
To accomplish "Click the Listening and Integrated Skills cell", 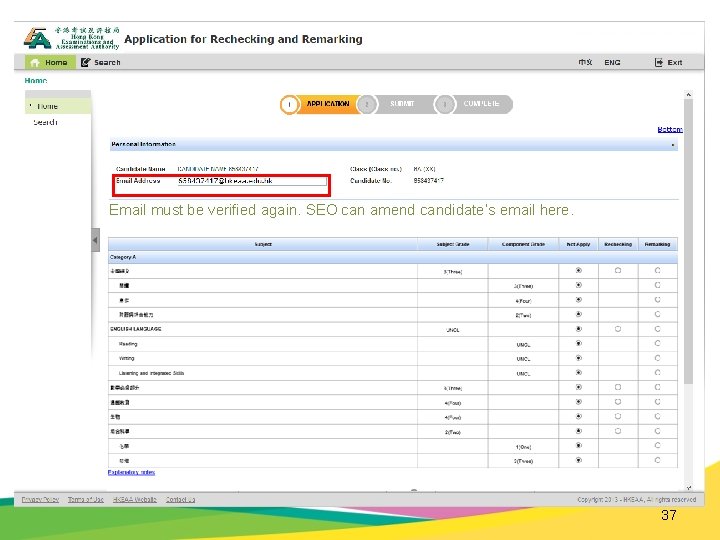I will [263, 373].
